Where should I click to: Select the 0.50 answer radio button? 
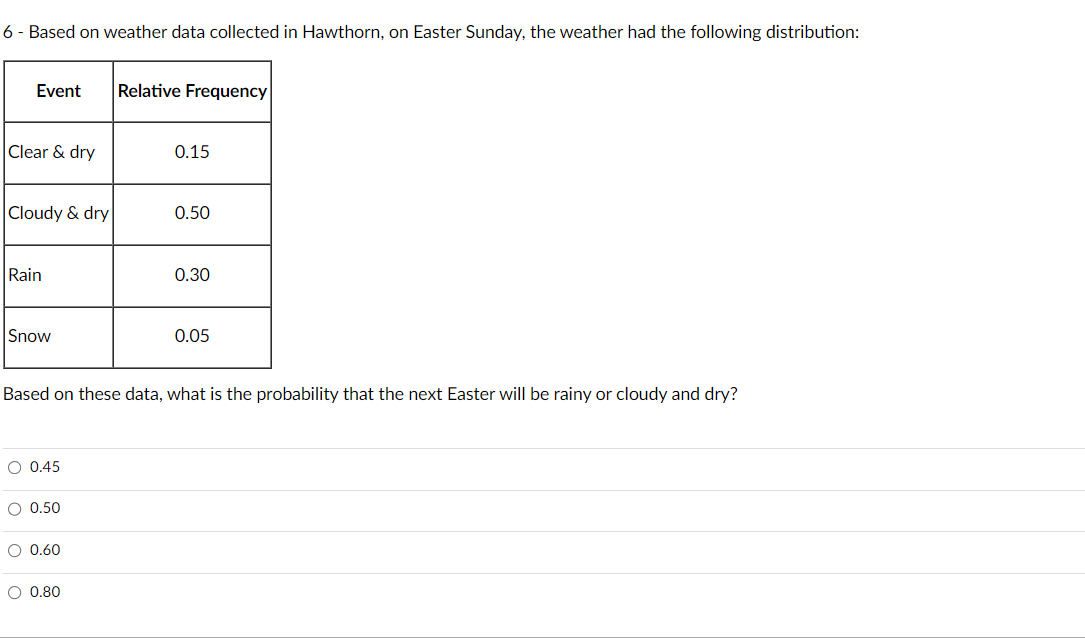point(15,509)
